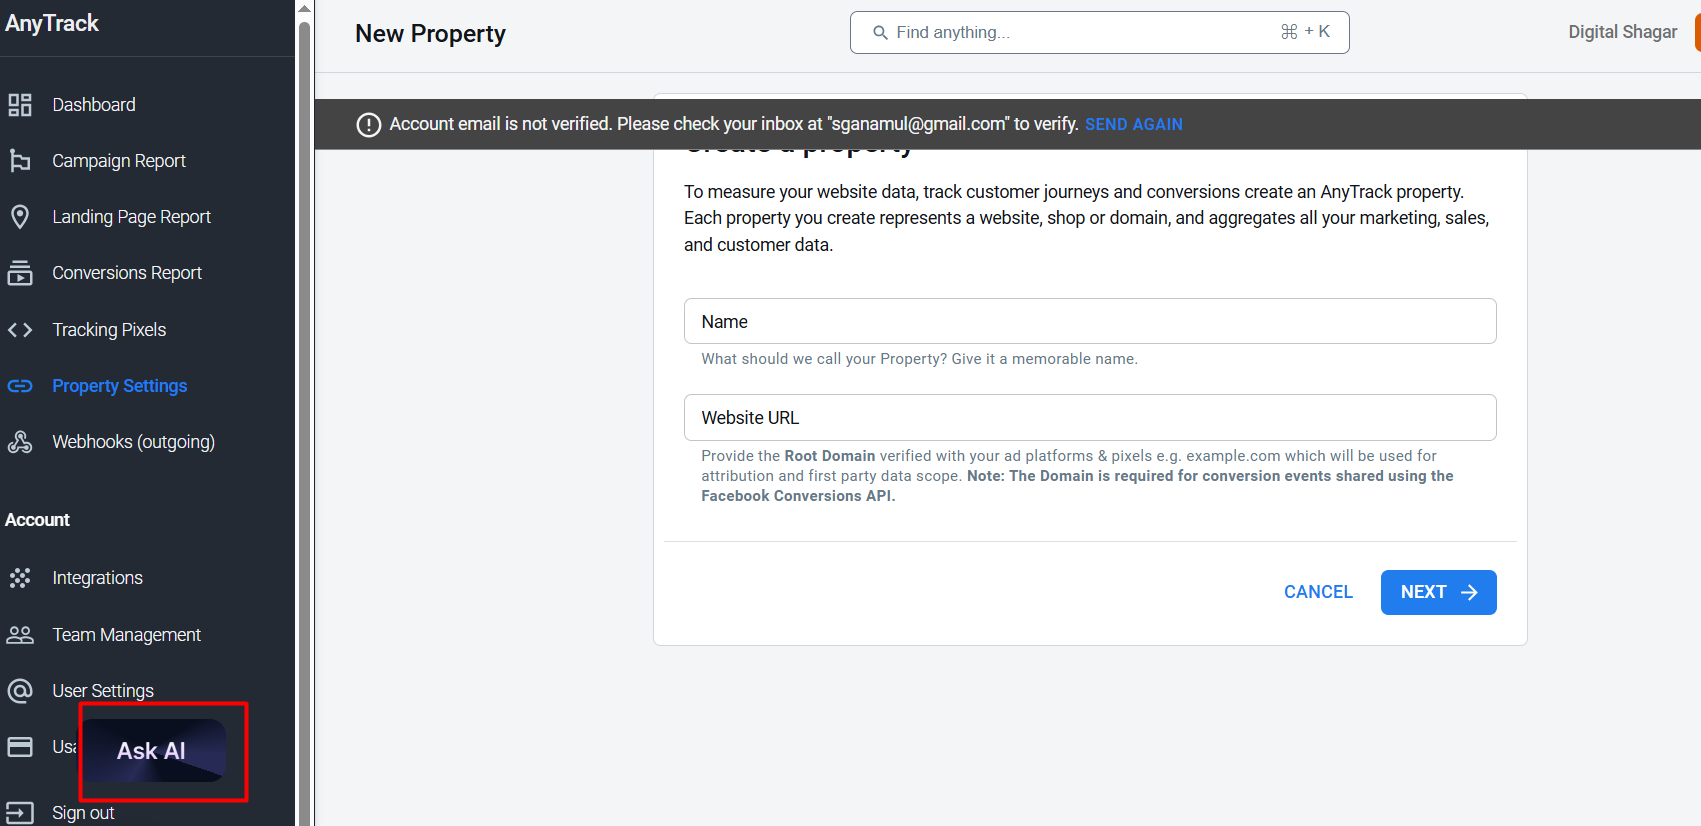The image size is (1701, 826).
Task: Open the Campaign Report menu item
Action: (119, 161)
